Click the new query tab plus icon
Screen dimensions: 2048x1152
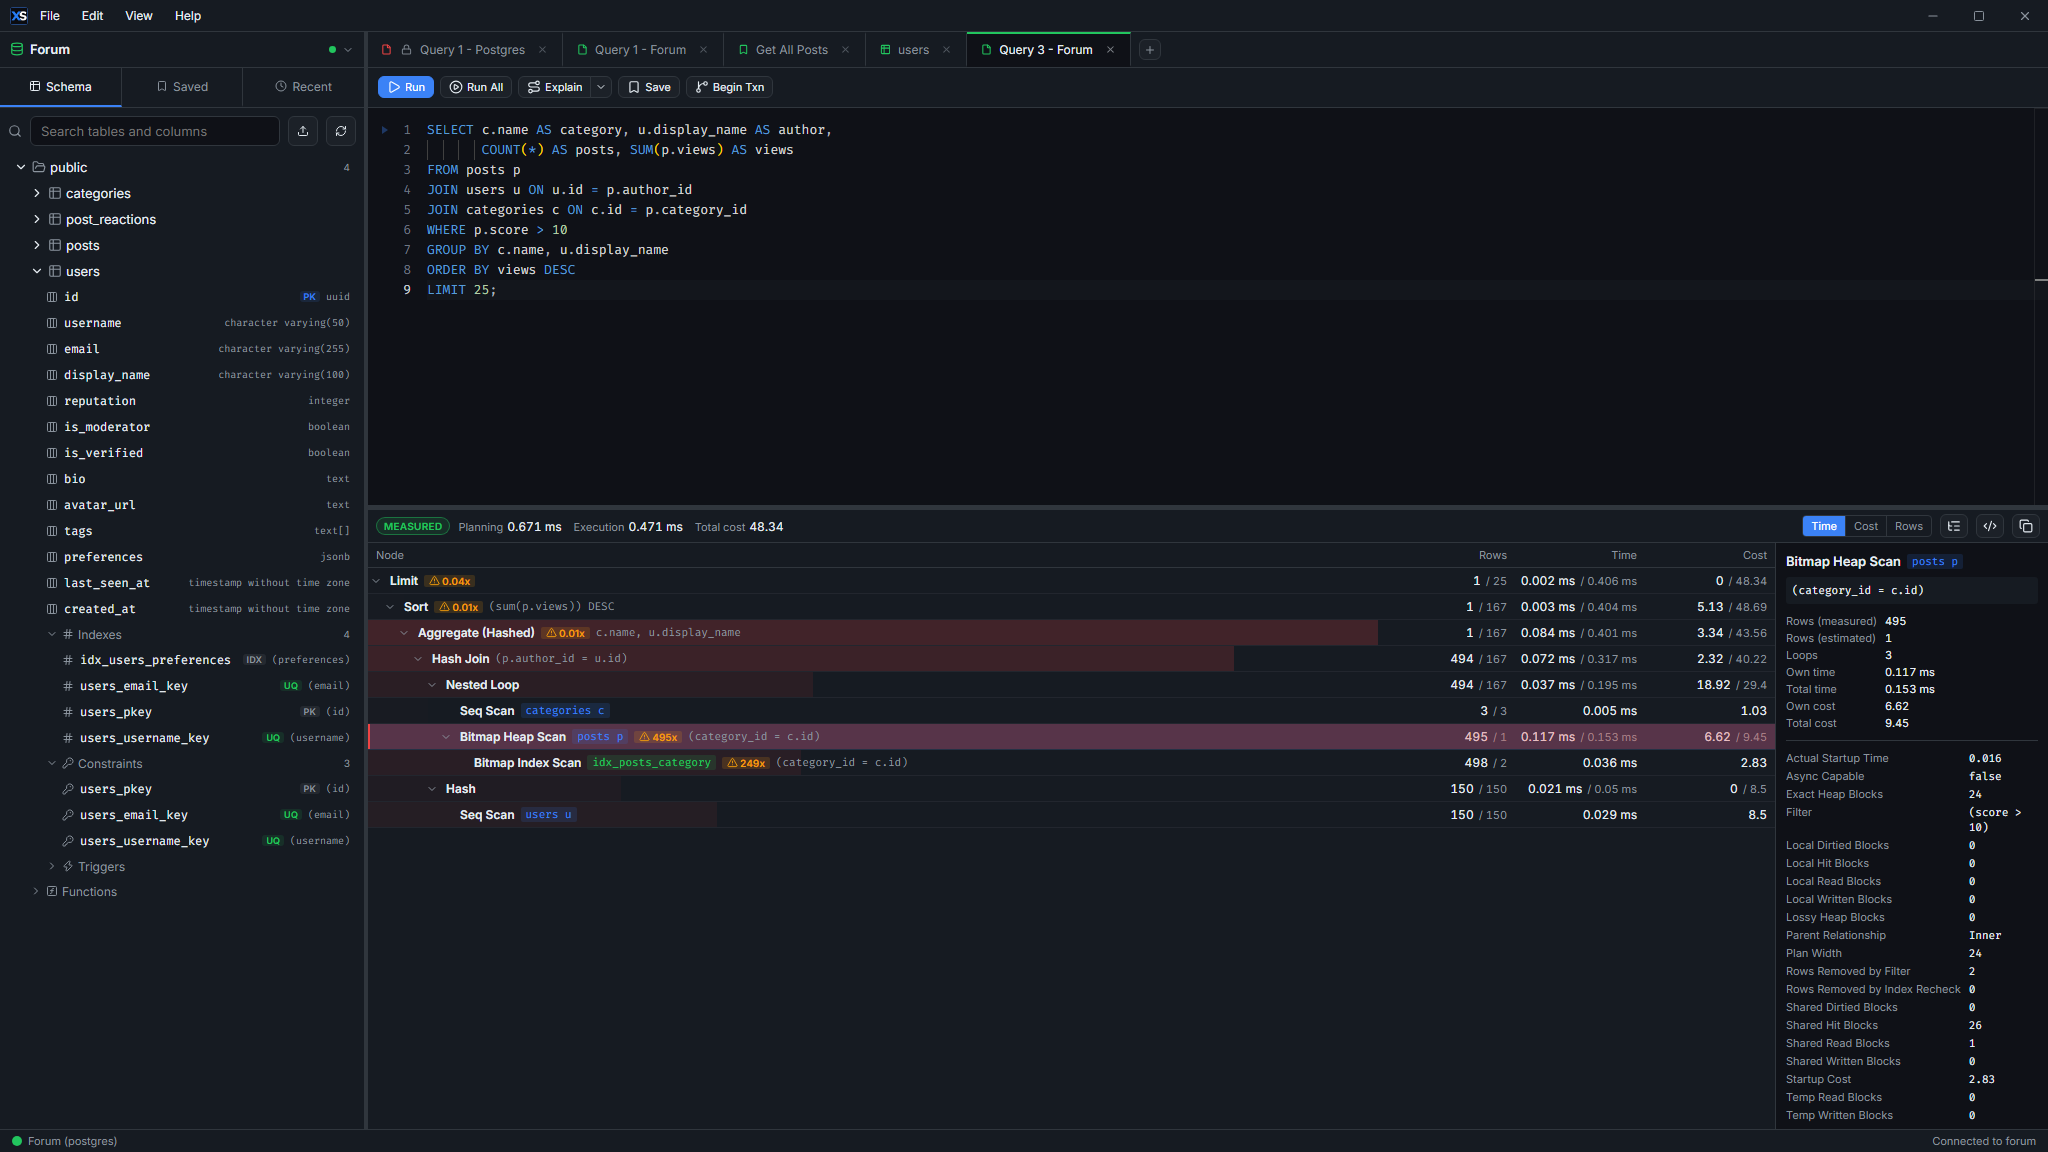1150,50
